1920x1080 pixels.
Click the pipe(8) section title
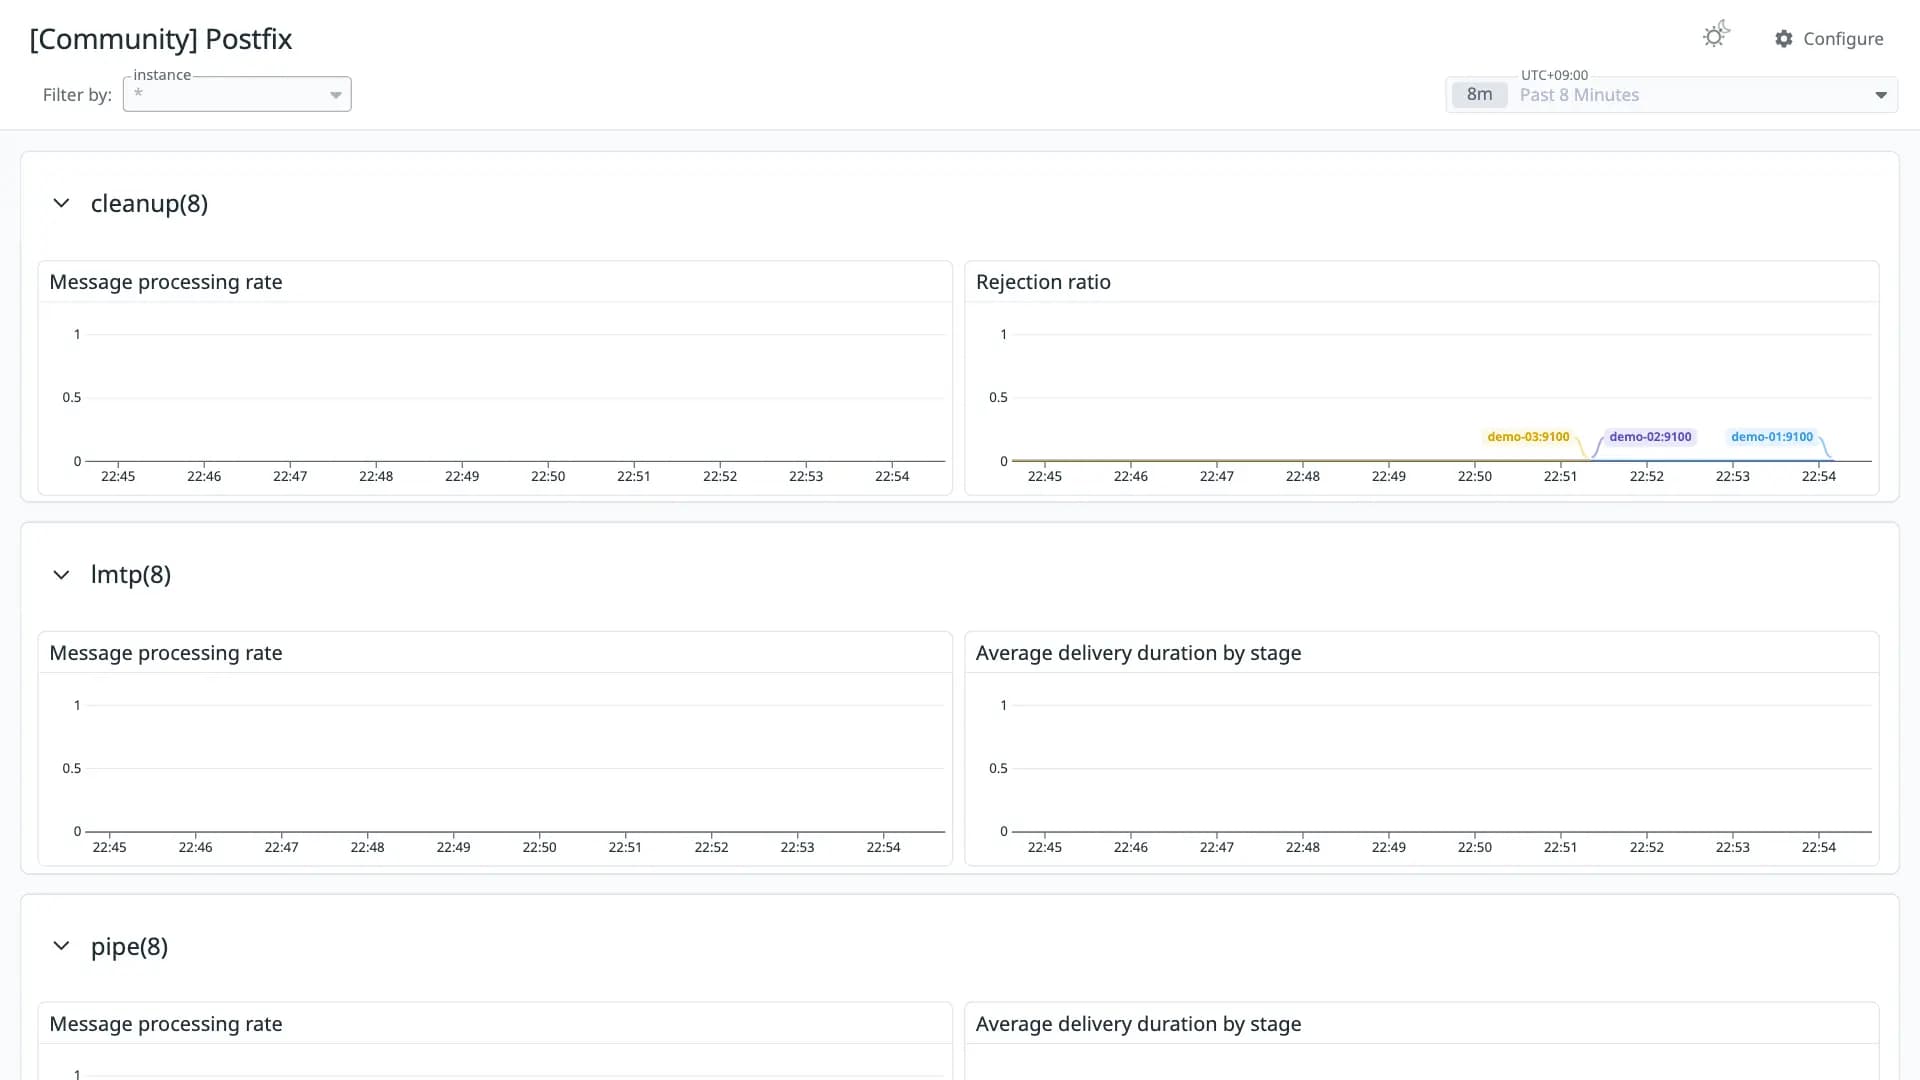(129, 946)
